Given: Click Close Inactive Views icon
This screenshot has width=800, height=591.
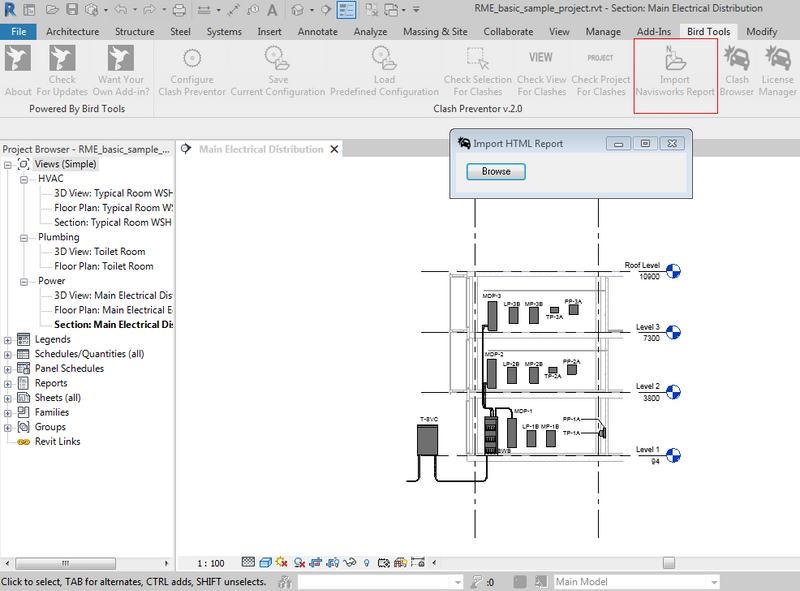Looking at the screenshot, I should (x=372, y=10).
